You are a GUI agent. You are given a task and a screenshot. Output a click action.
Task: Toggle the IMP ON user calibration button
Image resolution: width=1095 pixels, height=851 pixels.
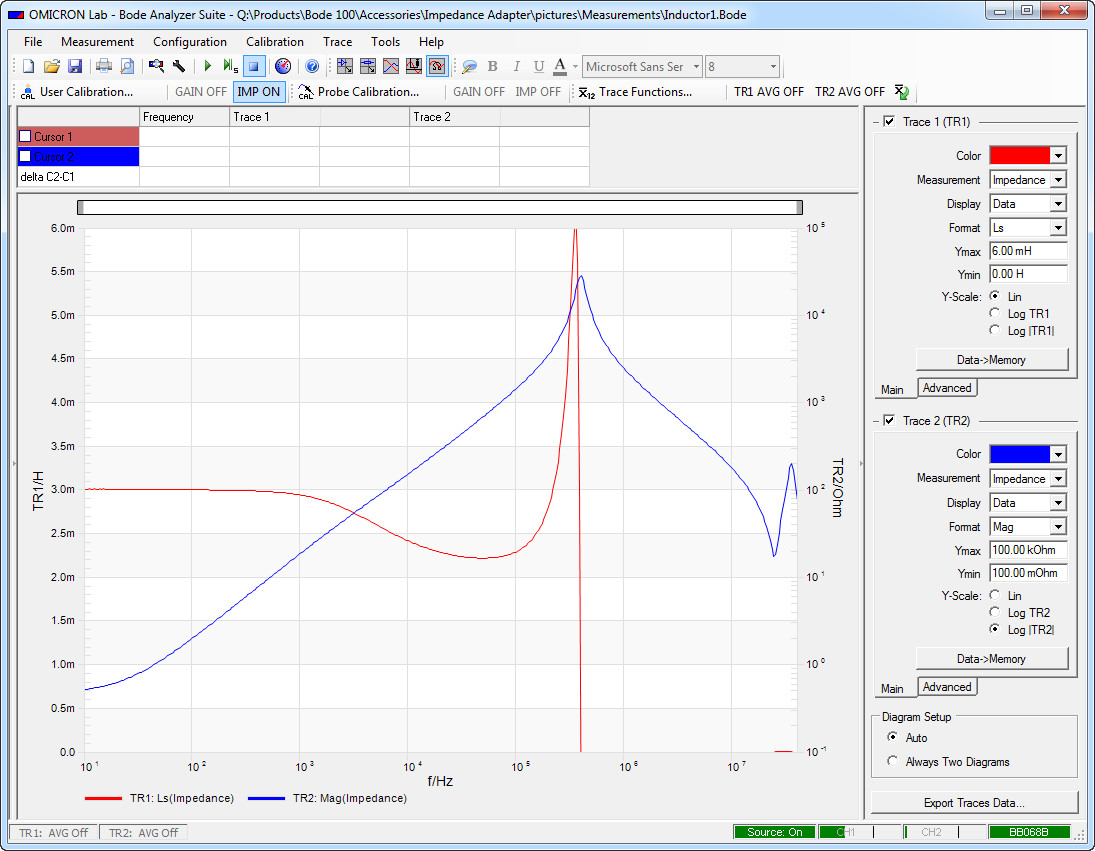258,91
